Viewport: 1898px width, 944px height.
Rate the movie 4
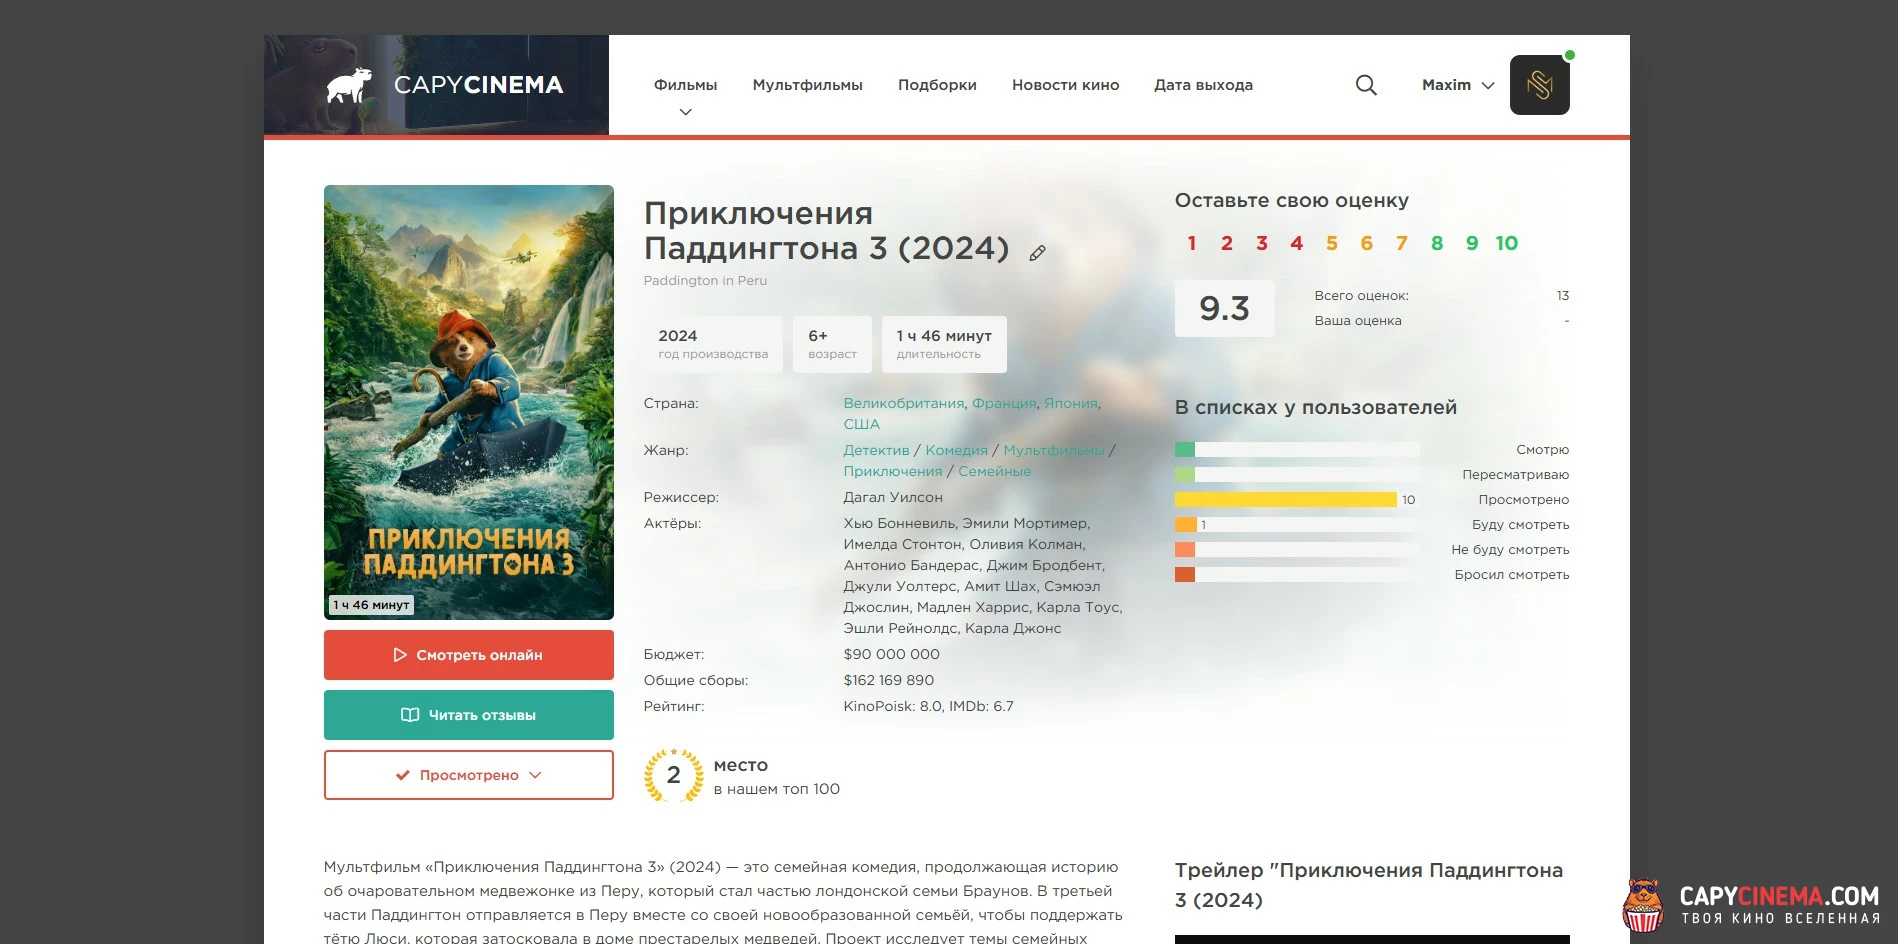click(x=1297, y=243)
